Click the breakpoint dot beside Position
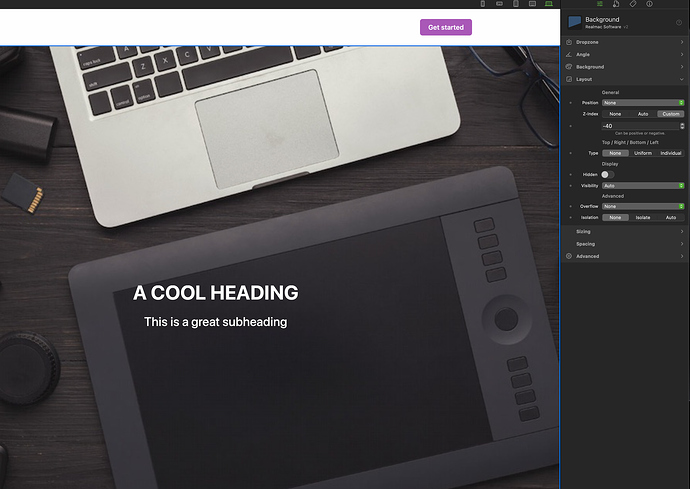This screenshot has width=690, height=489. [571, 103]
